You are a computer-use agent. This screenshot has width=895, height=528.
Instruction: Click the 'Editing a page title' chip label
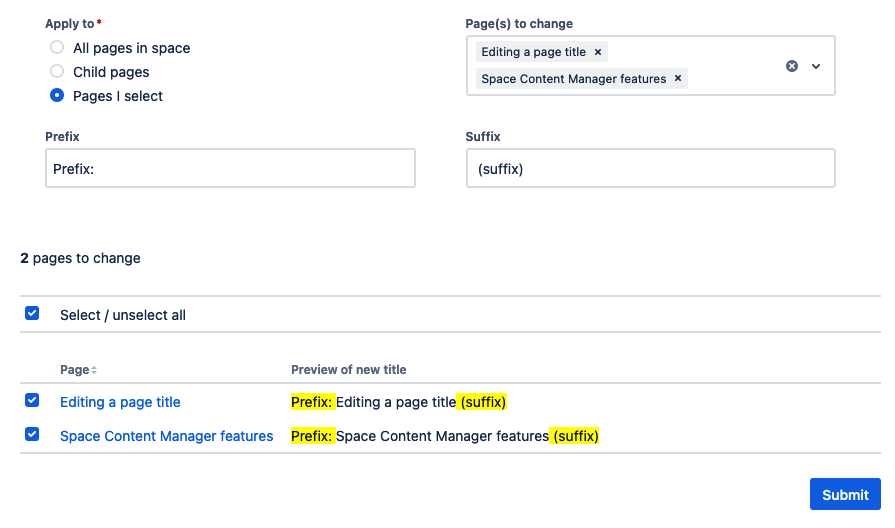[533, 52]
